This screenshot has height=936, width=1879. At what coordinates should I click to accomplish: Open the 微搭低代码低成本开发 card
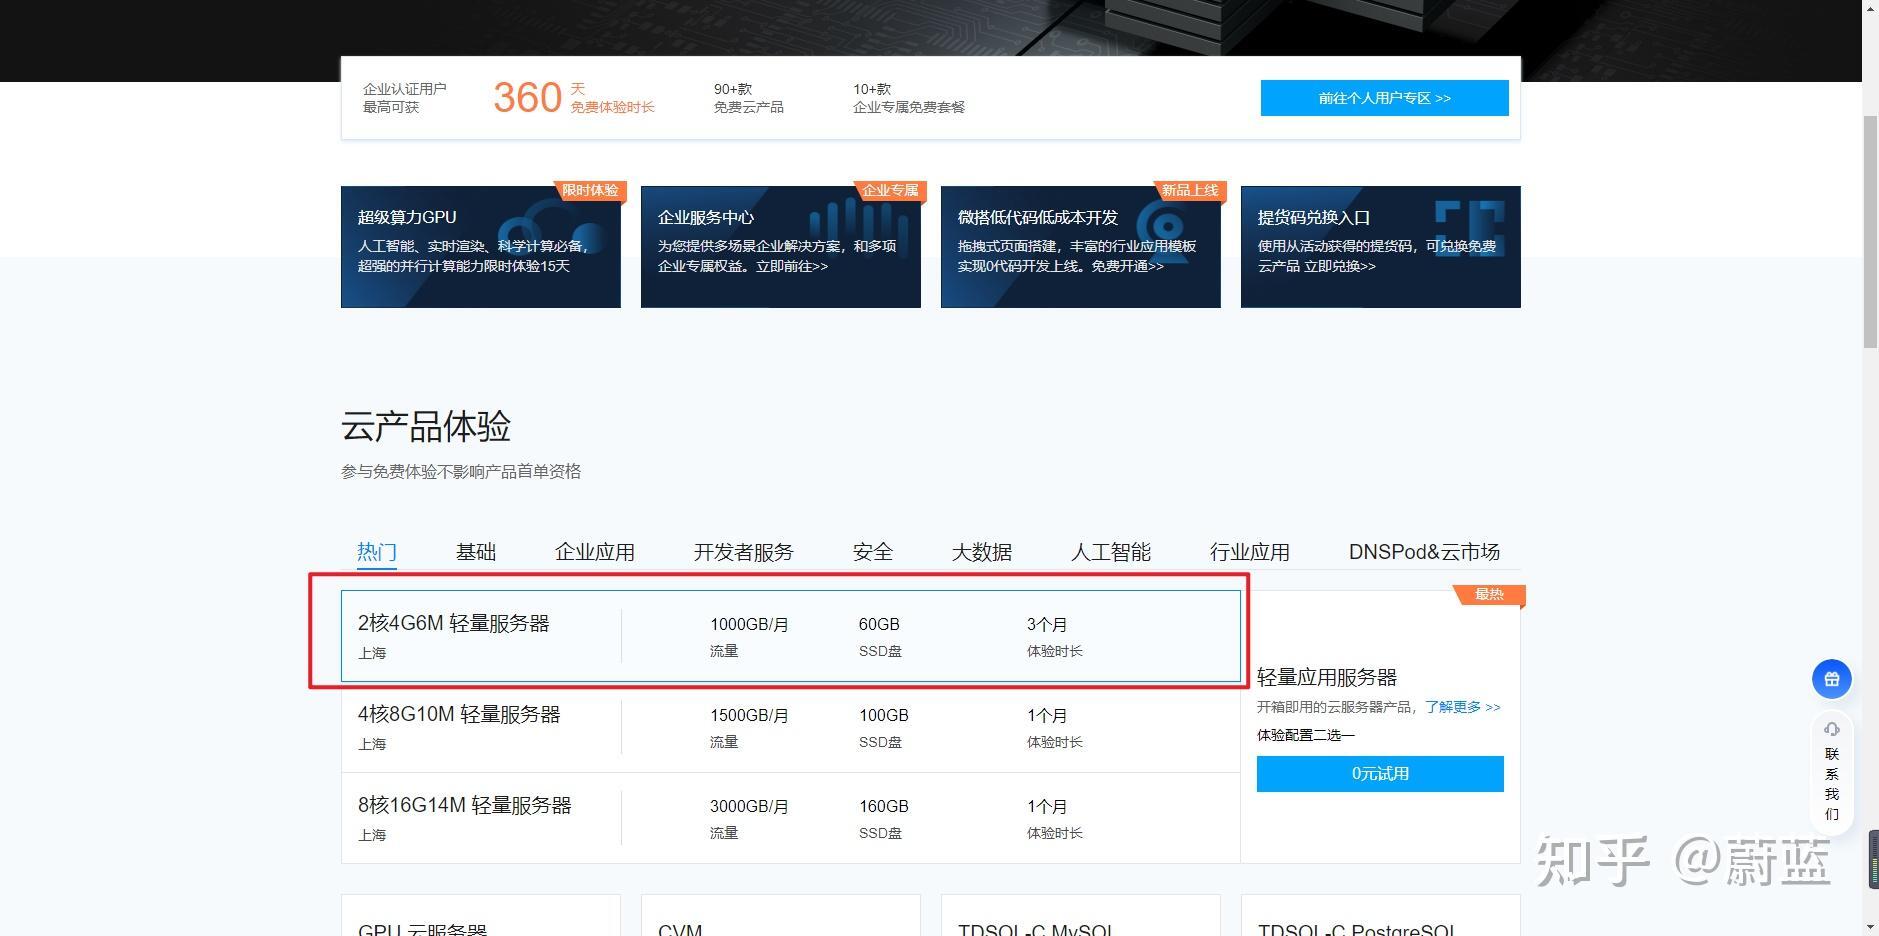1080,247
